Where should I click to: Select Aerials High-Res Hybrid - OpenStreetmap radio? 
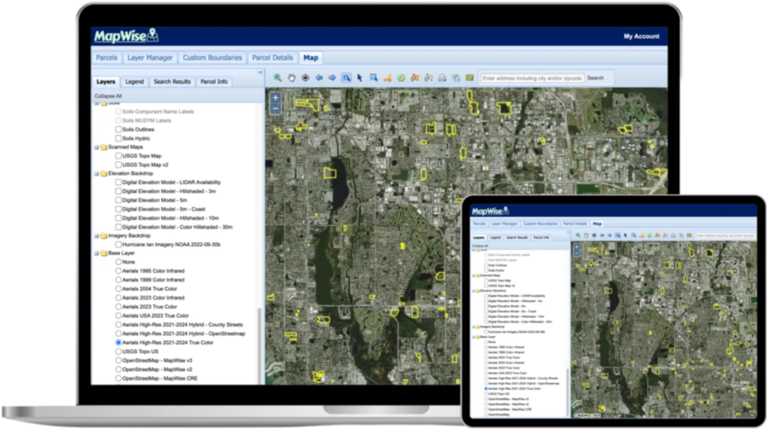tap(118, 334)
